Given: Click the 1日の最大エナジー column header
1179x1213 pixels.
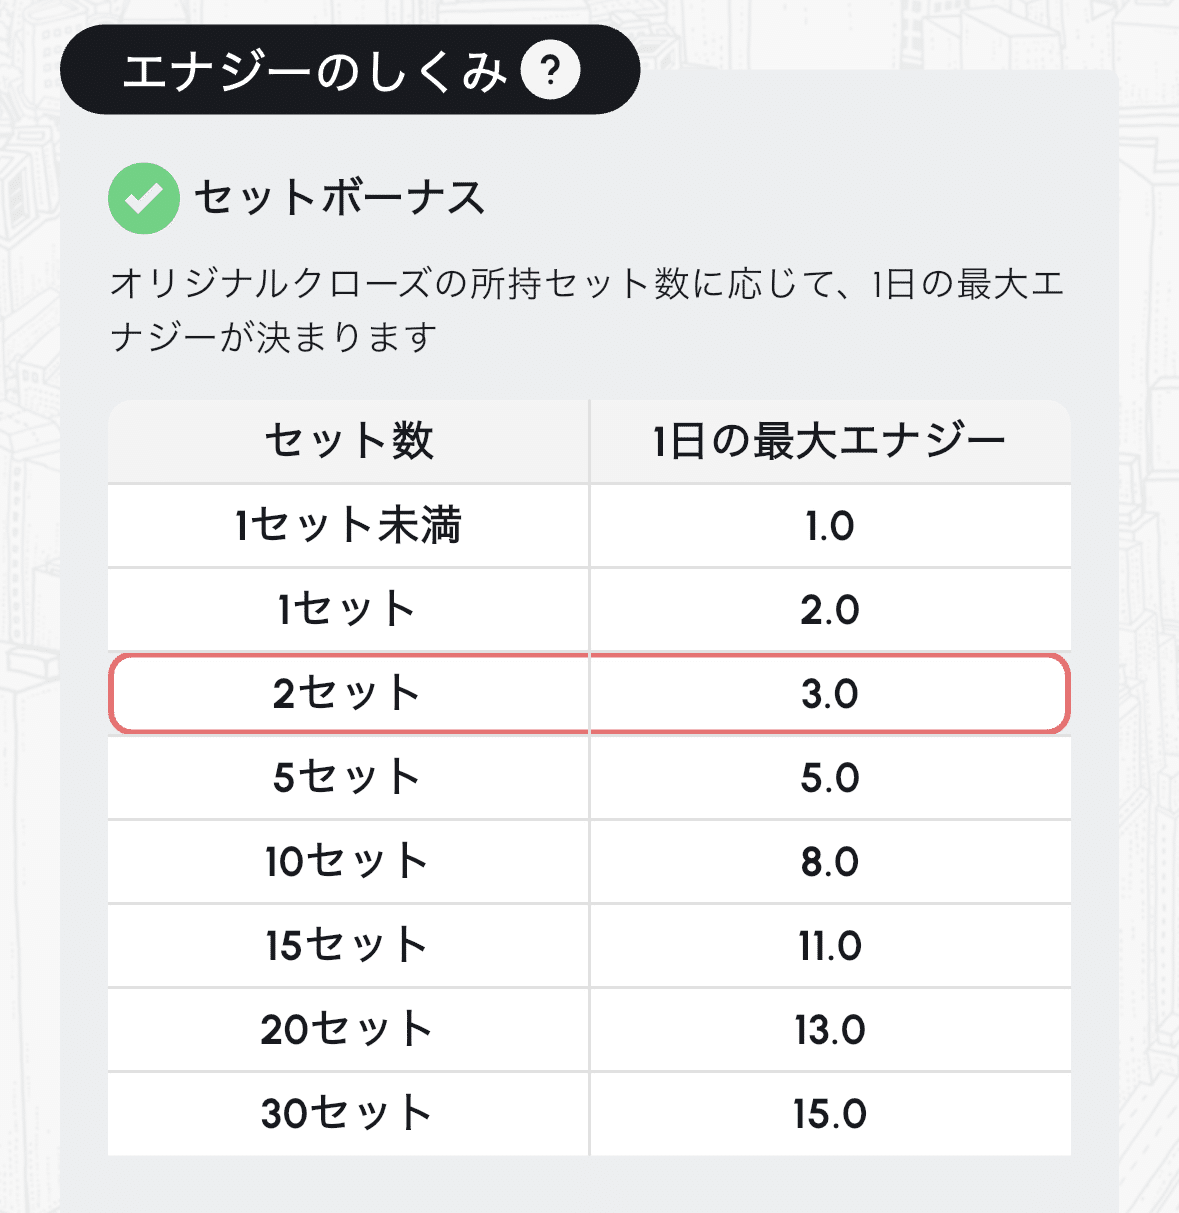Looking at the screenshot, I should click(830, 440).
